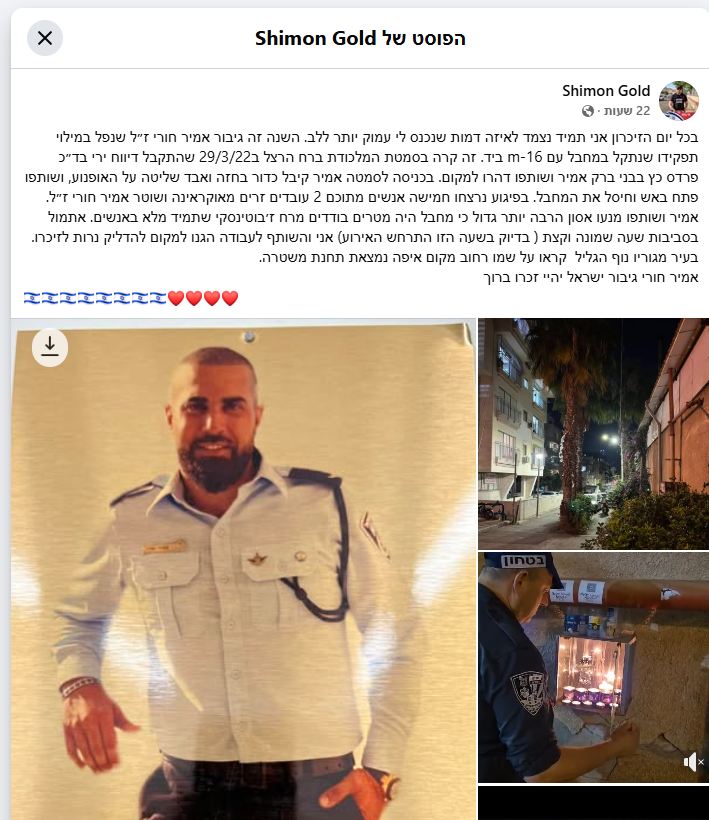Click the dialog title 'הפוסט של Shimon Gold'
This screenshot has height=820, width=709.
tap(360, 38)
